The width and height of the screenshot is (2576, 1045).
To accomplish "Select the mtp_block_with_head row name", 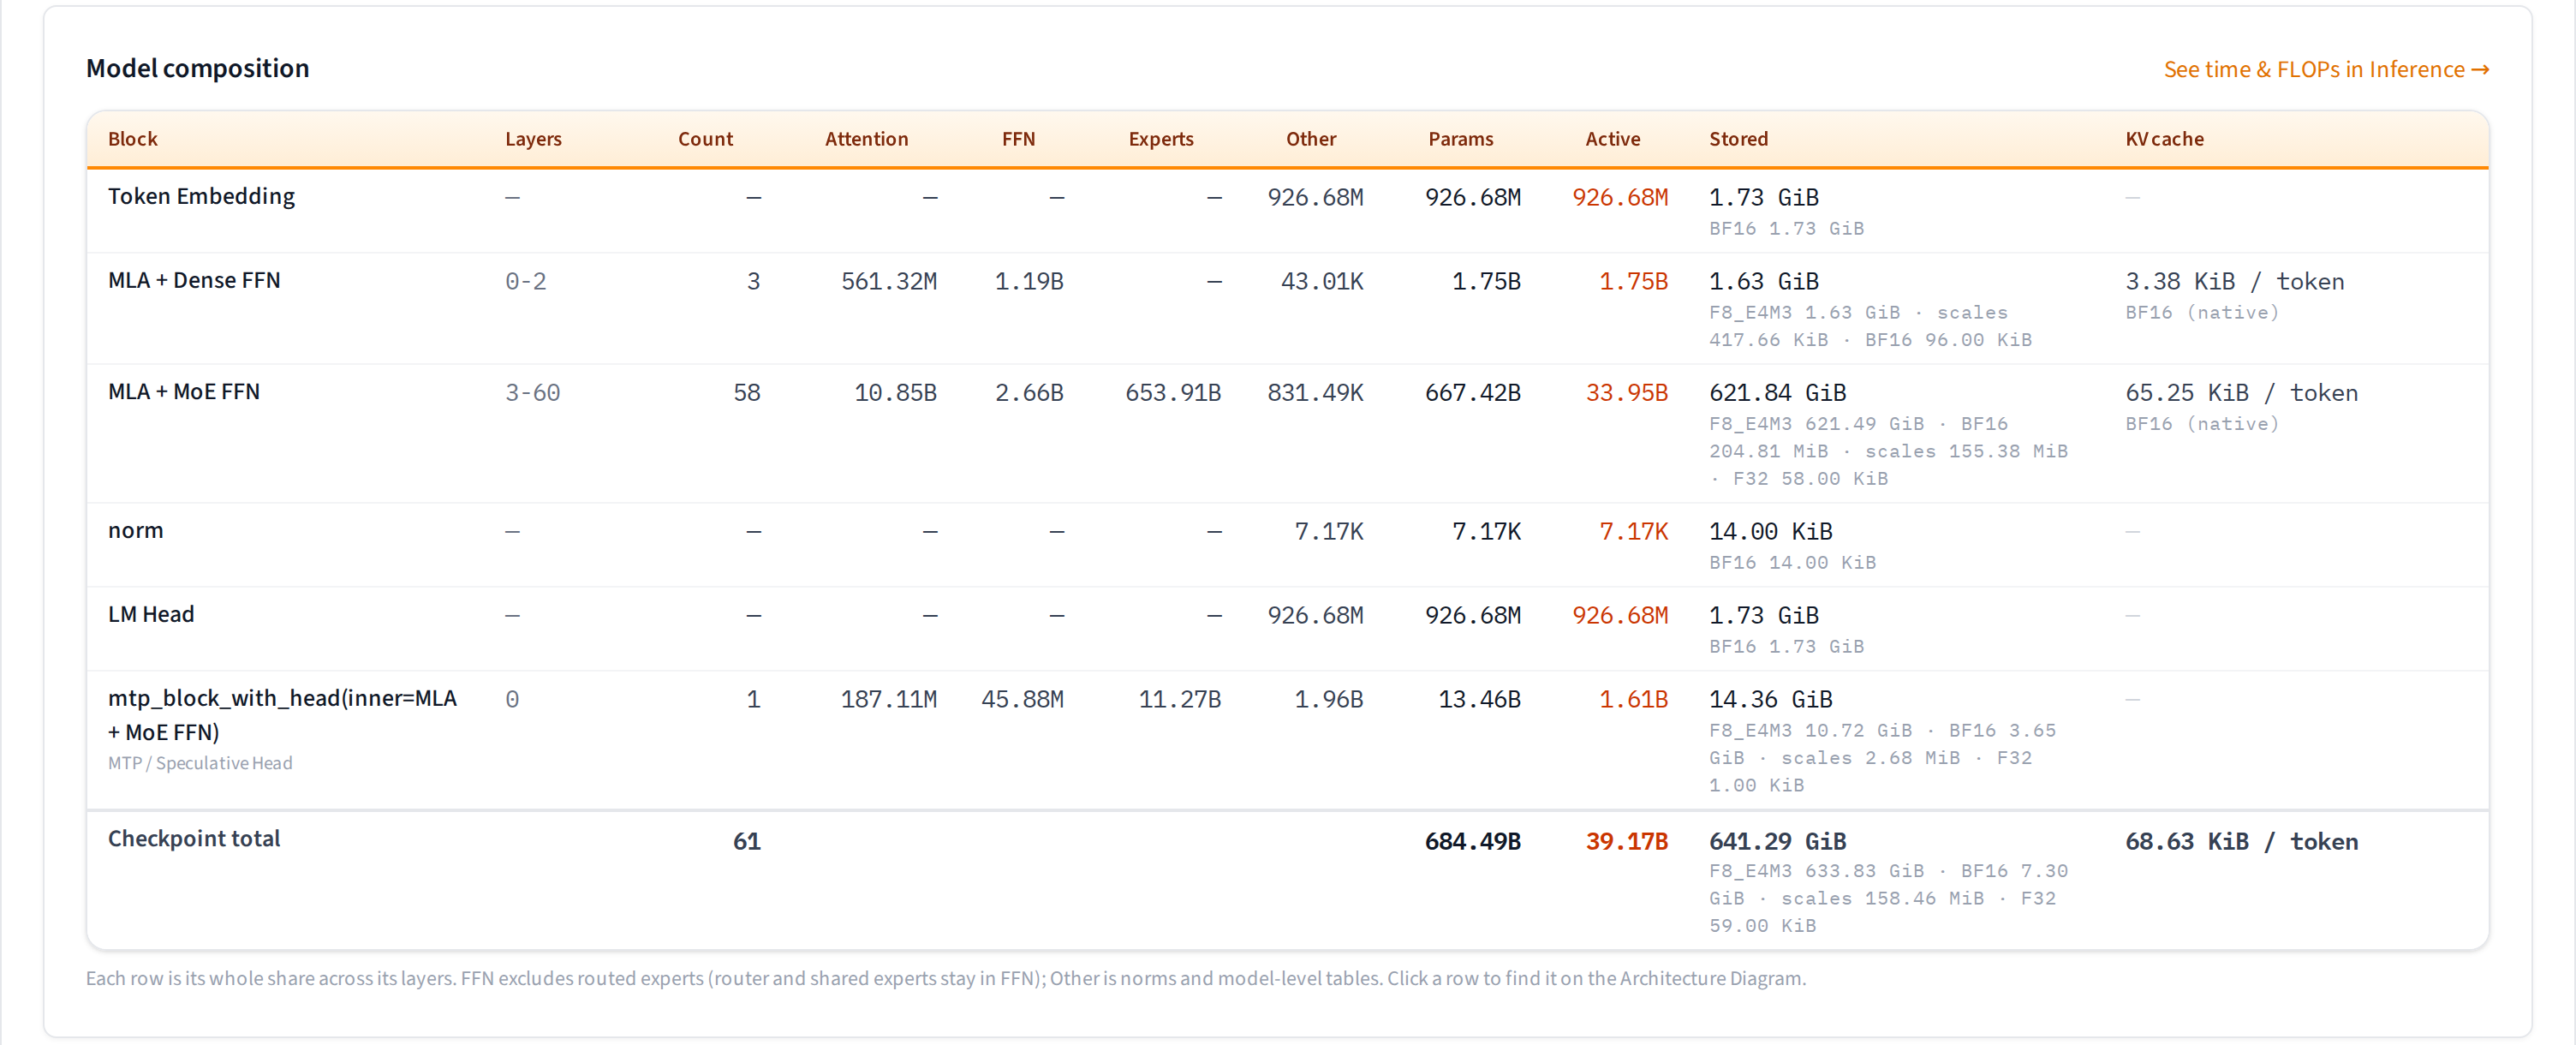I will (x=282, y=714).
